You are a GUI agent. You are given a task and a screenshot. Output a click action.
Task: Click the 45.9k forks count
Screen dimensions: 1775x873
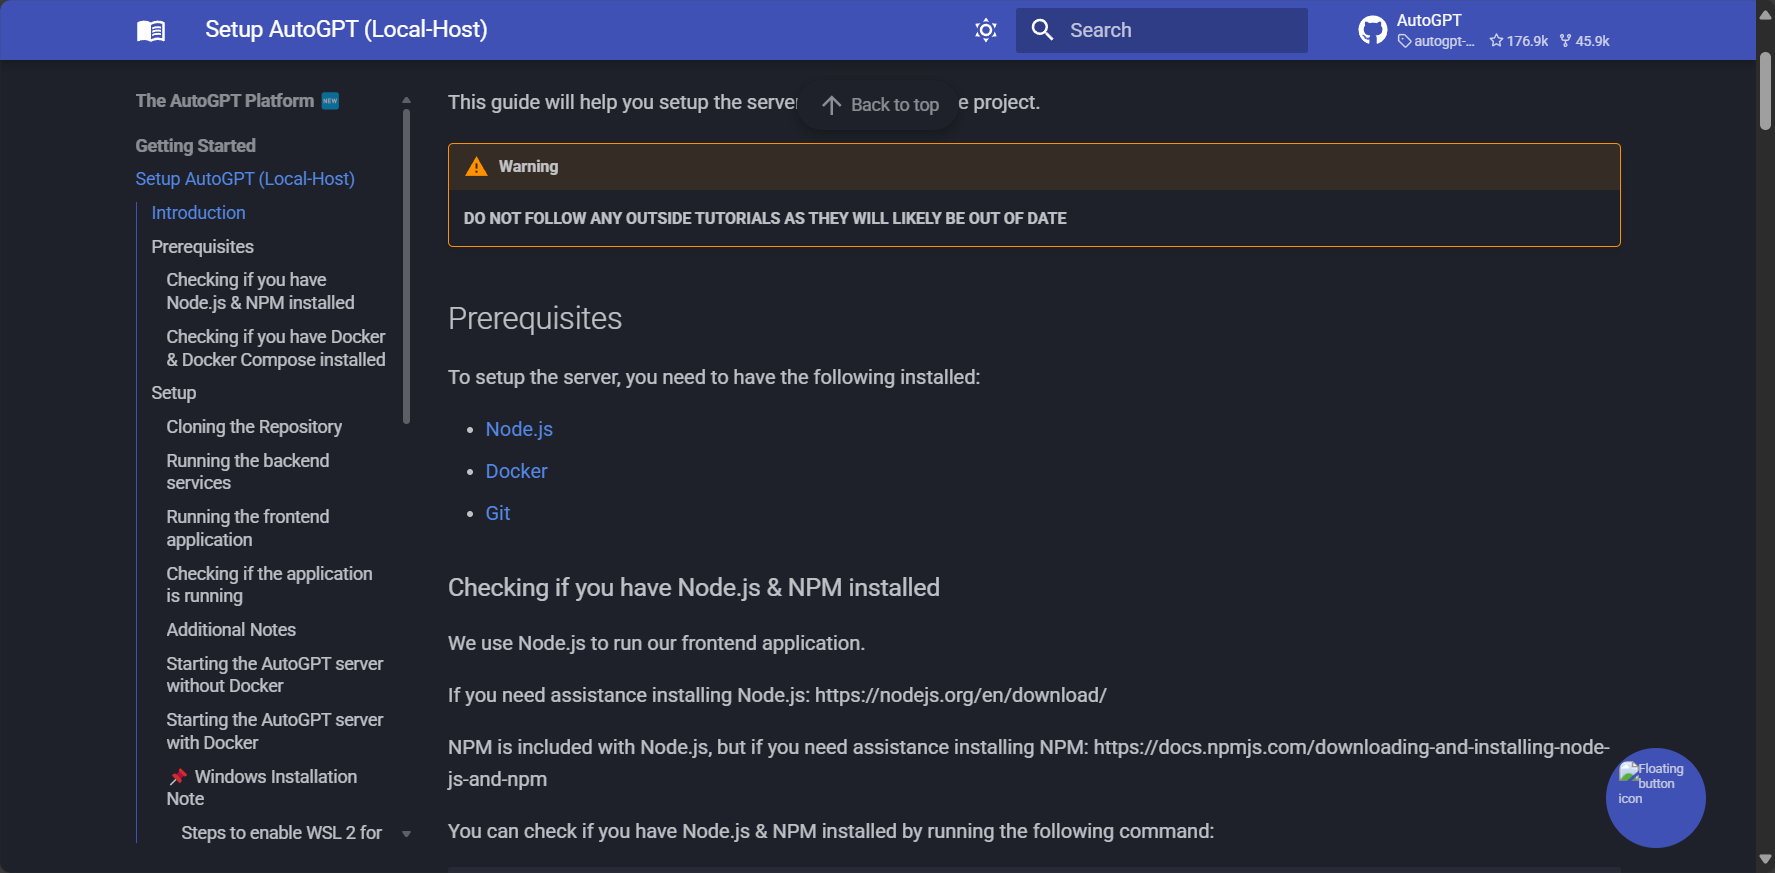1585,41
